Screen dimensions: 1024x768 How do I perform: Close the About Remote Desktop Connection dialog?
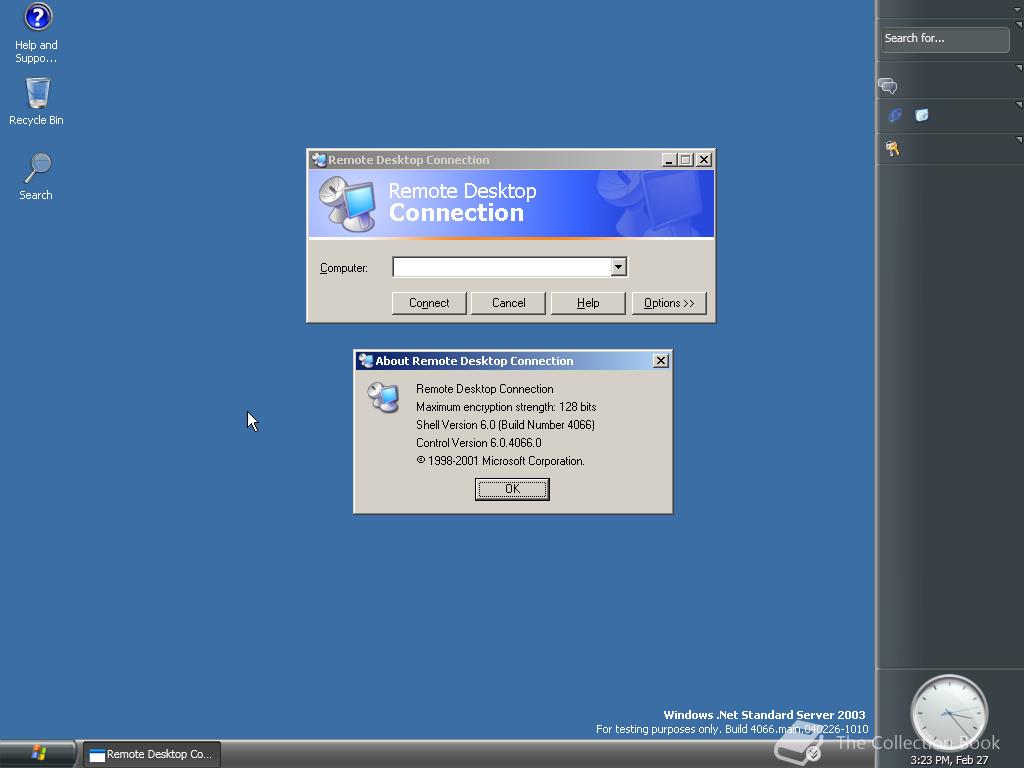pos(660,360)
